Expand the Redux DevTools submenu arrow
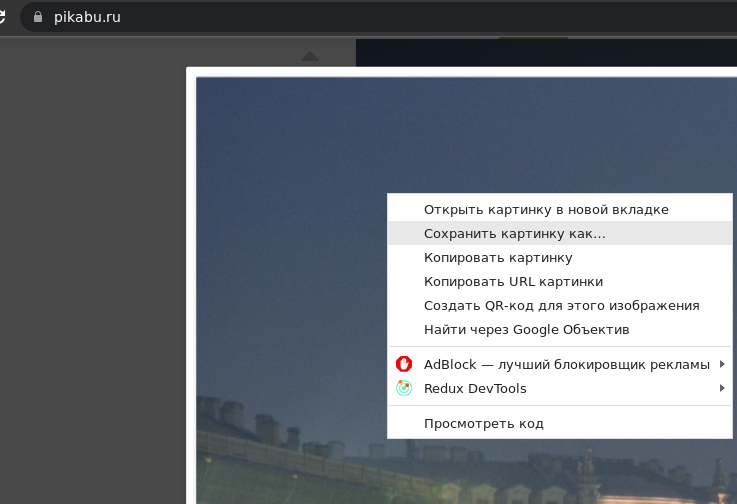Viewport: 737px width, 504px height. pyautogui.click(x=722, y=388)
